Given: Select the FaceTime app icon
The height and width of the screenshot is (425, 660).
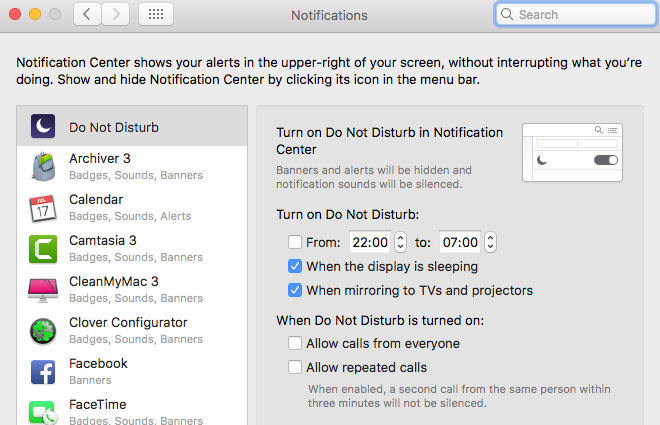Looking at the screenshot, I should point(44,411).
